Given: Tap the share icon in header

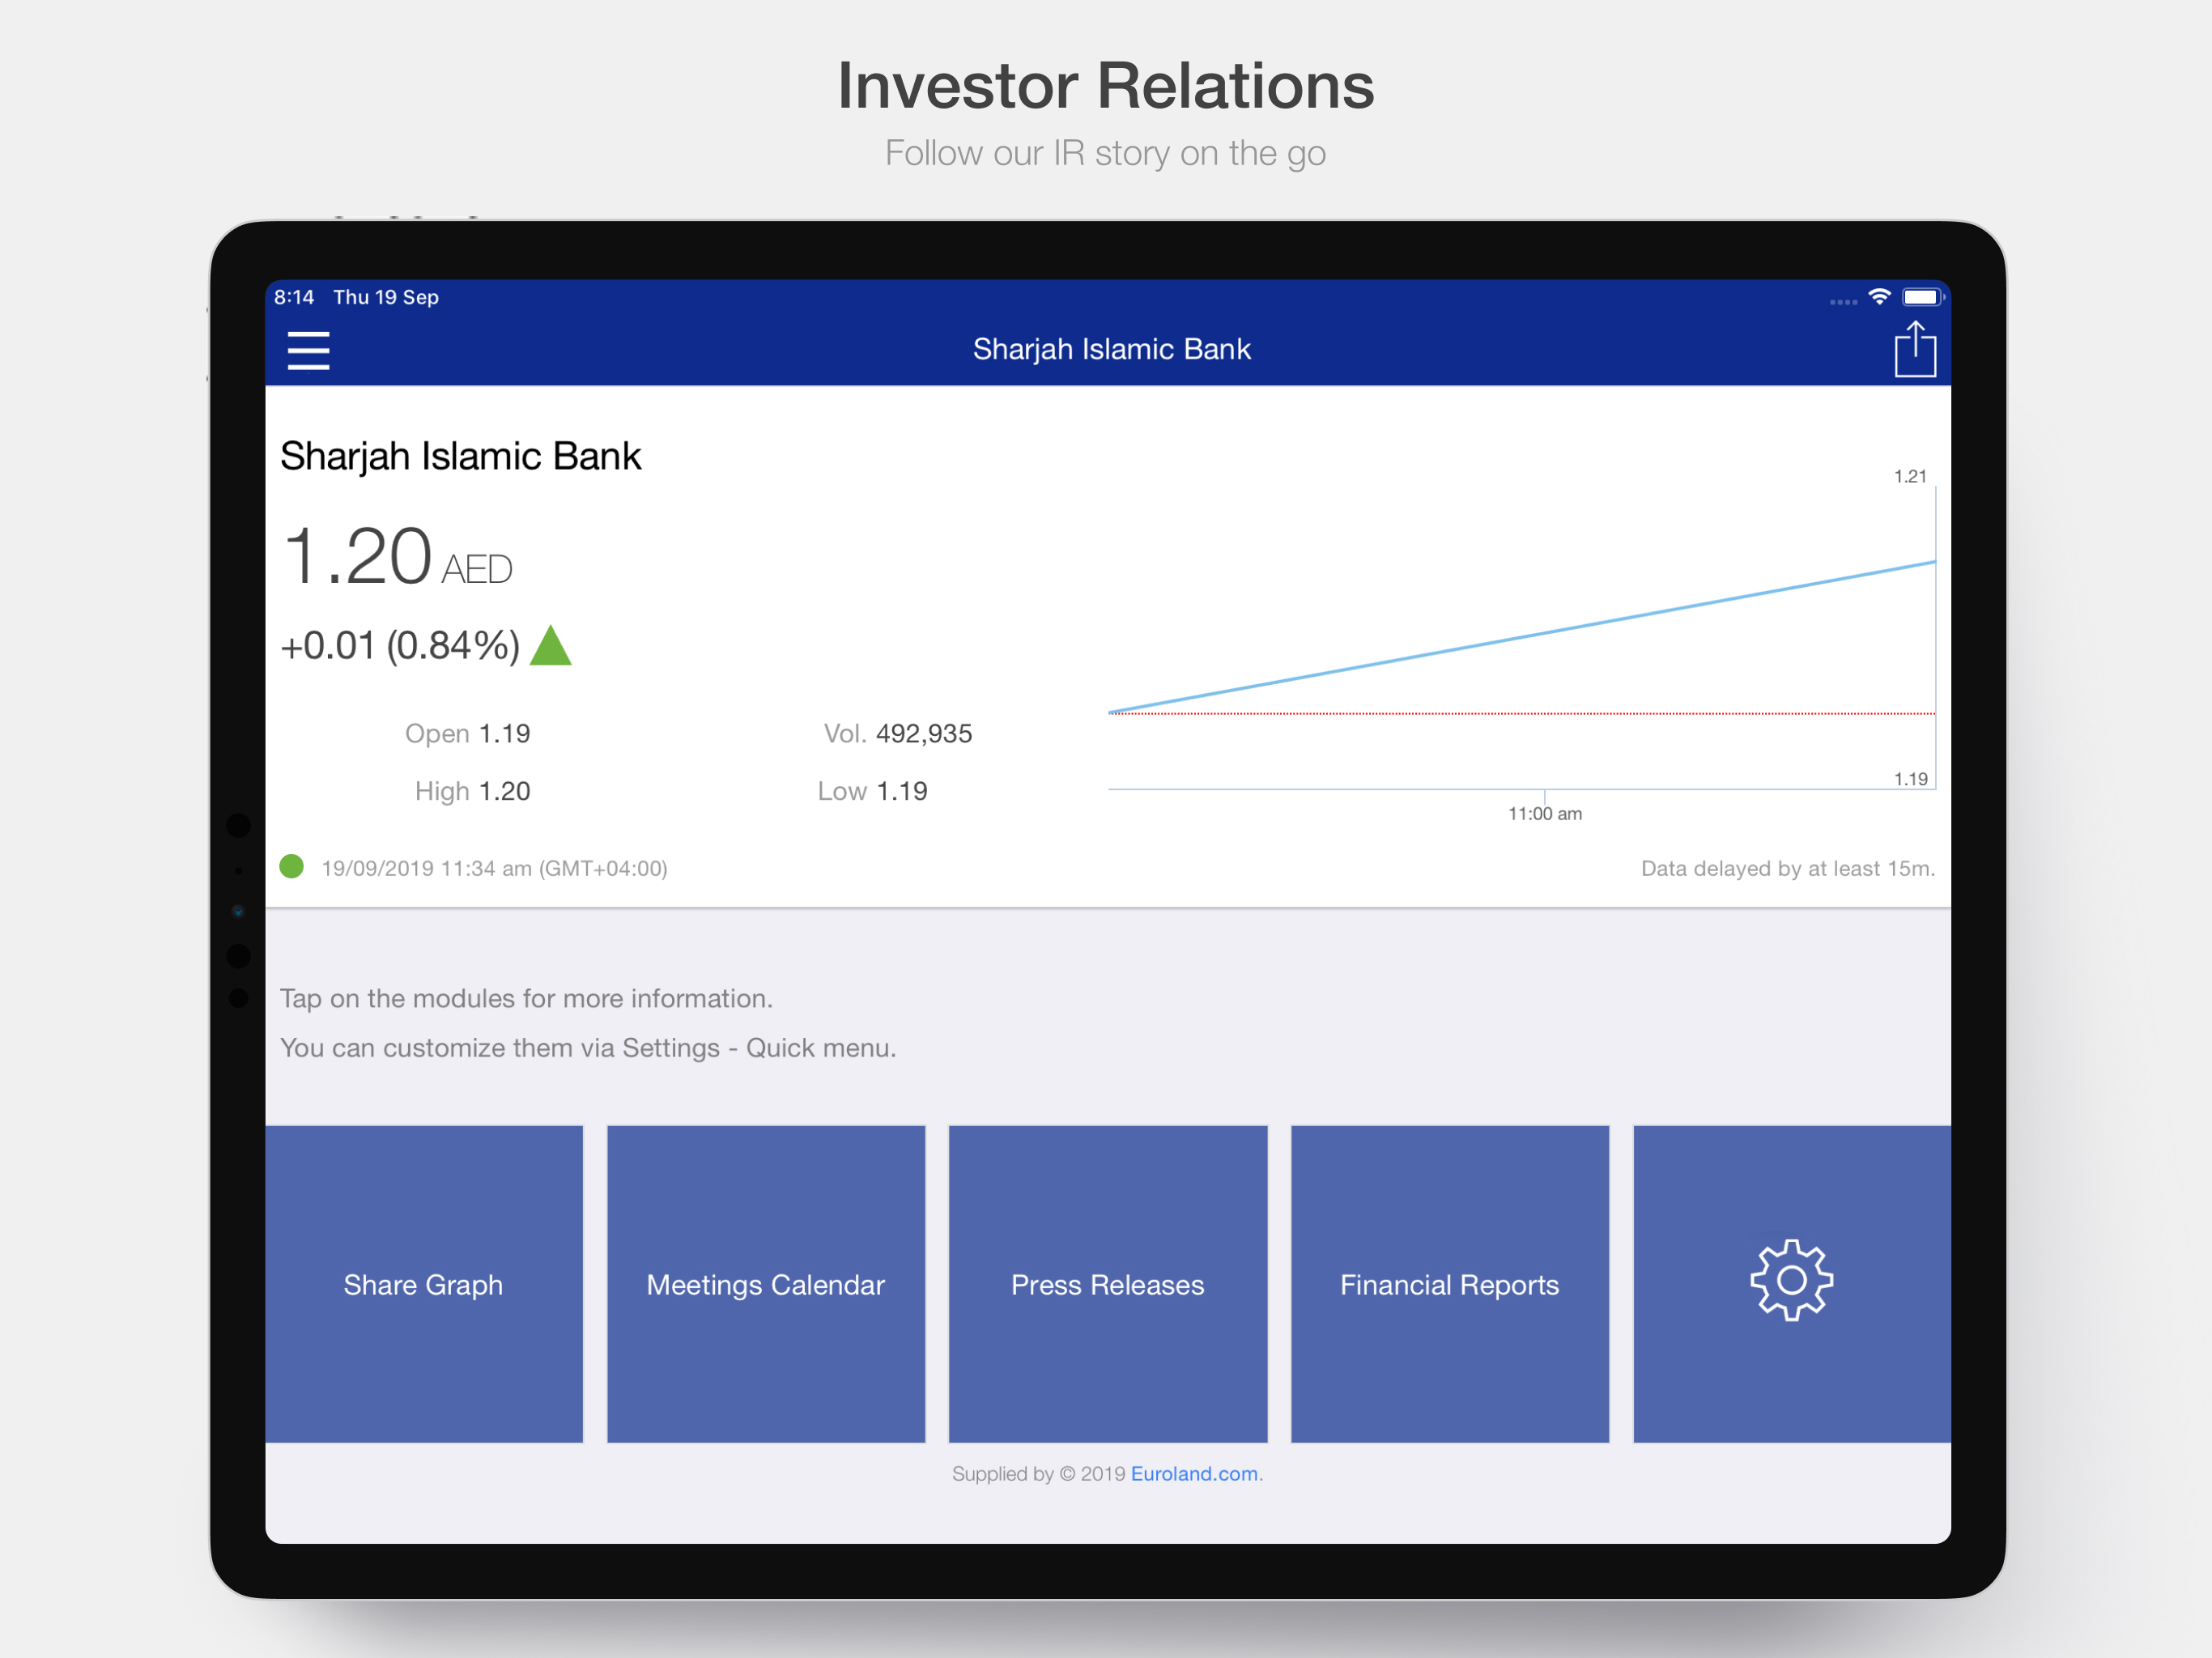Looking at the screenshot, I should pyautogui.click(x=1915, y=349).
